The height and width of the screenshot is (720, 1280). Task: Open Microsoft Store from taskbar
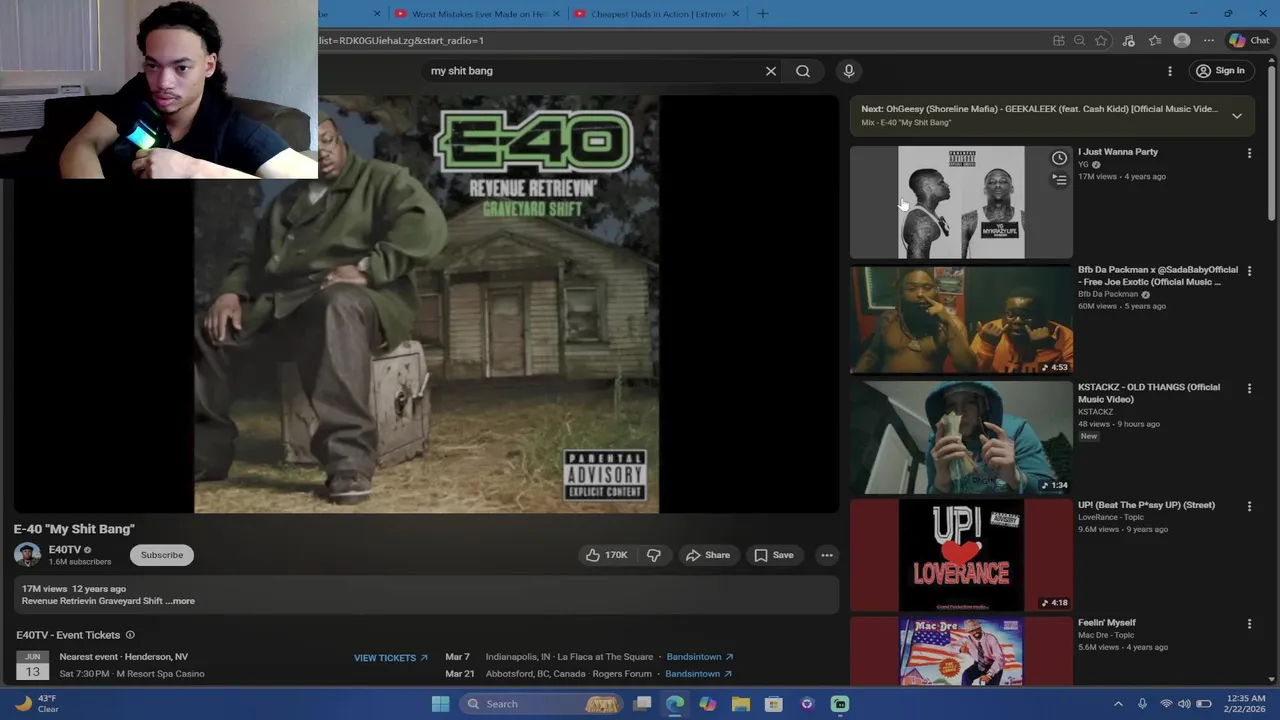774,704
